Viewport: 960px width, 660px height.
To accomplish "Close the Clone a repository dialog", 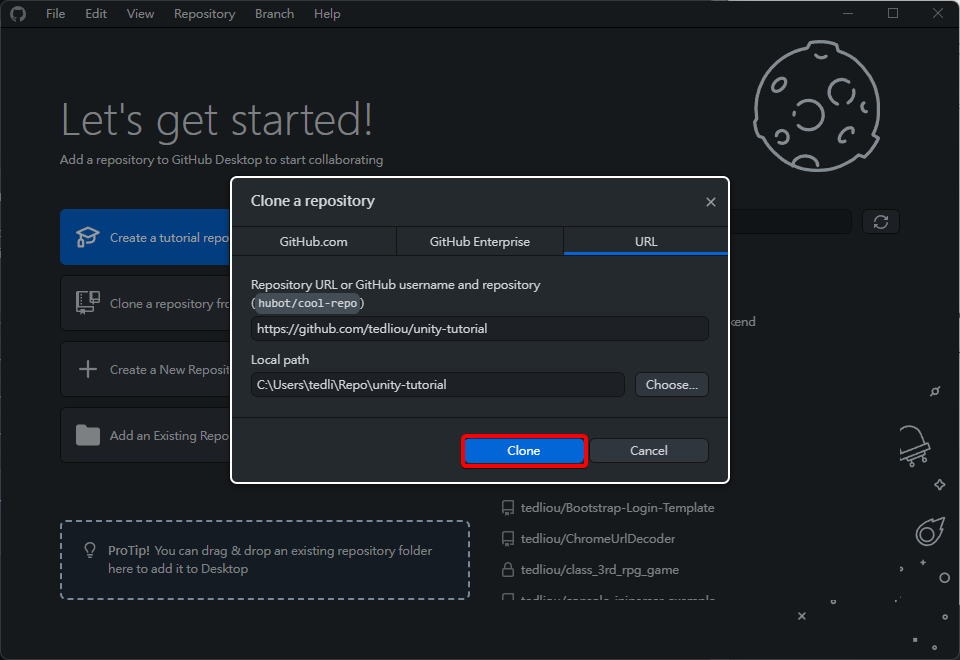I will pos(710,202).
